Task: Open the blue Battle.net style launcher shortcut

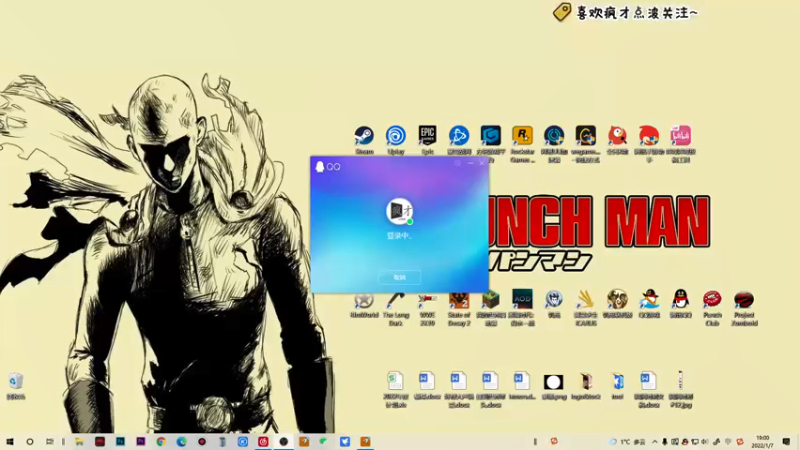Action: click(459, 136)
